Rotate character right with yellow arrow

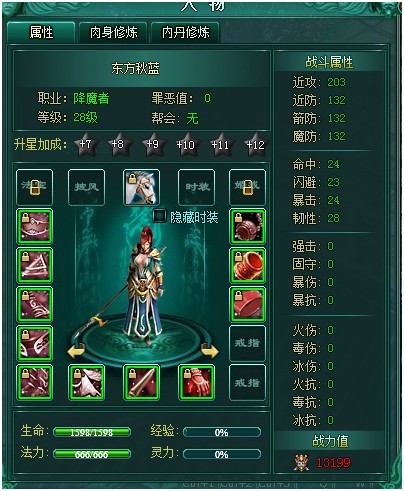pos(210,351)
